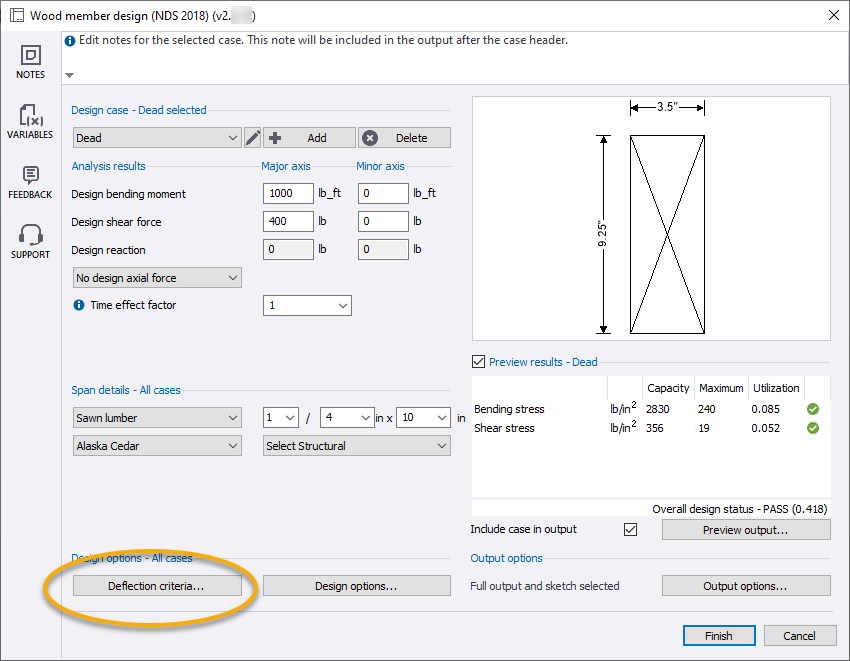Edit the design bending moment value field
850x661 pixels.
tap(288, 193)
